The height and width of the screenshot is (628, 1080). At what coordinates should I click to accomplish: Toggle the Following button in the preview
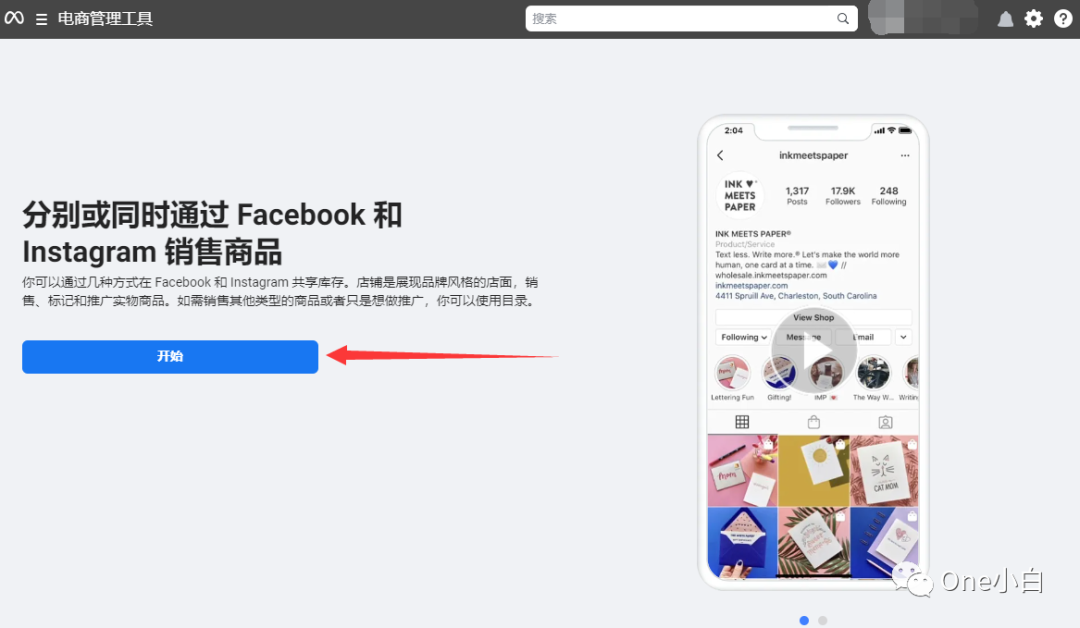pos(739,337)
